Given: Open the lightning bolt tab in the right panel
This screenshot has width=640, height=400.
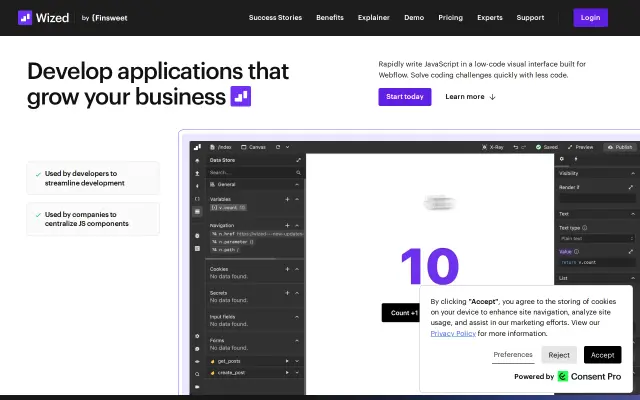Looking at the screenshot, I should click(576, 159).
